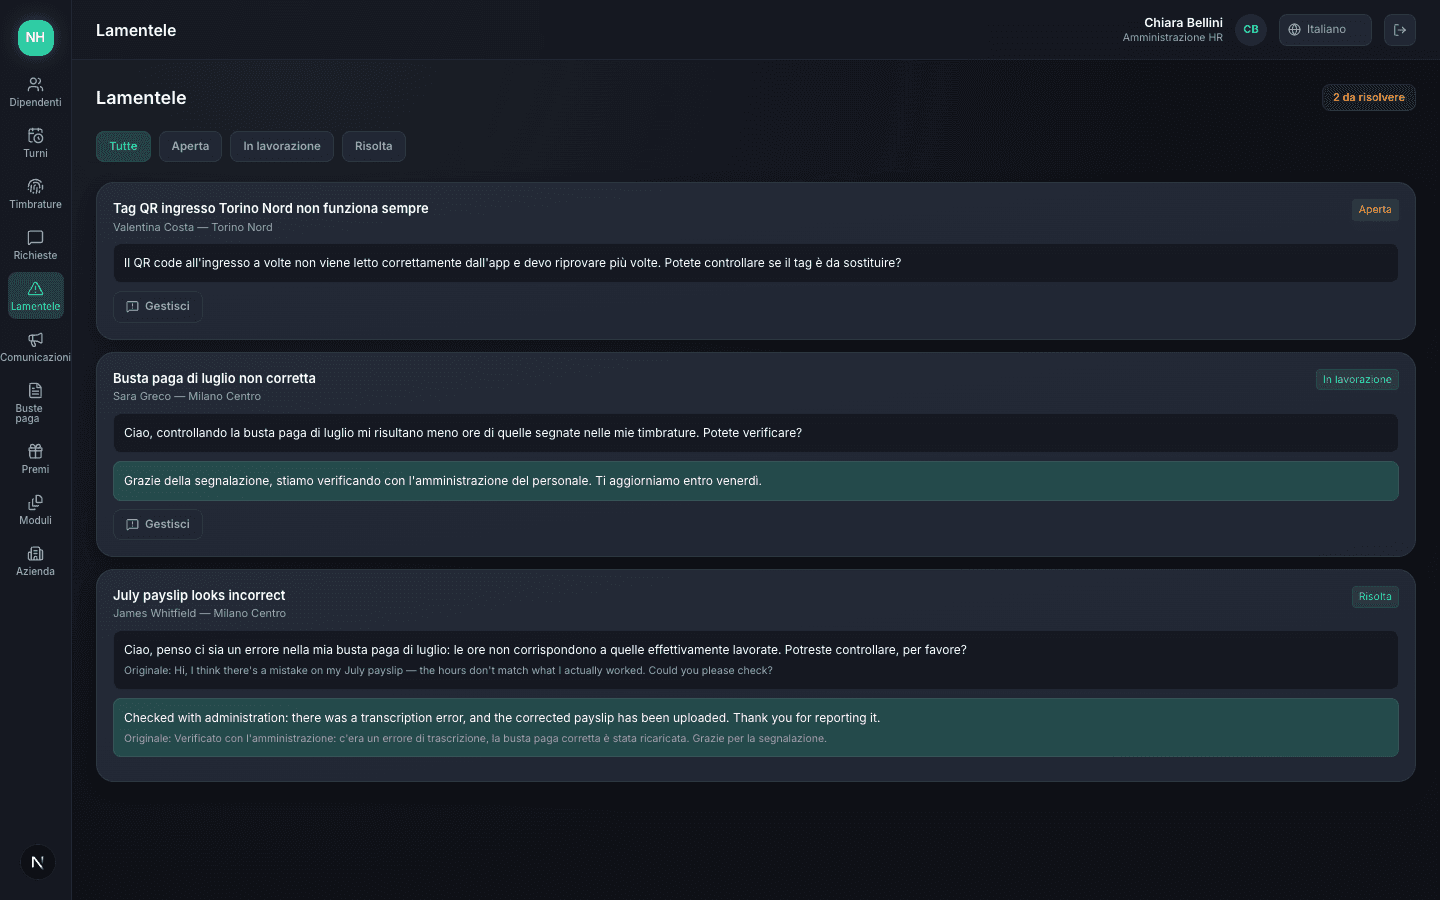The width and height of the screenshot is (1440, 900).
Task: Click Gestisci for the Tag QR complaint
Action: point(158,307)
